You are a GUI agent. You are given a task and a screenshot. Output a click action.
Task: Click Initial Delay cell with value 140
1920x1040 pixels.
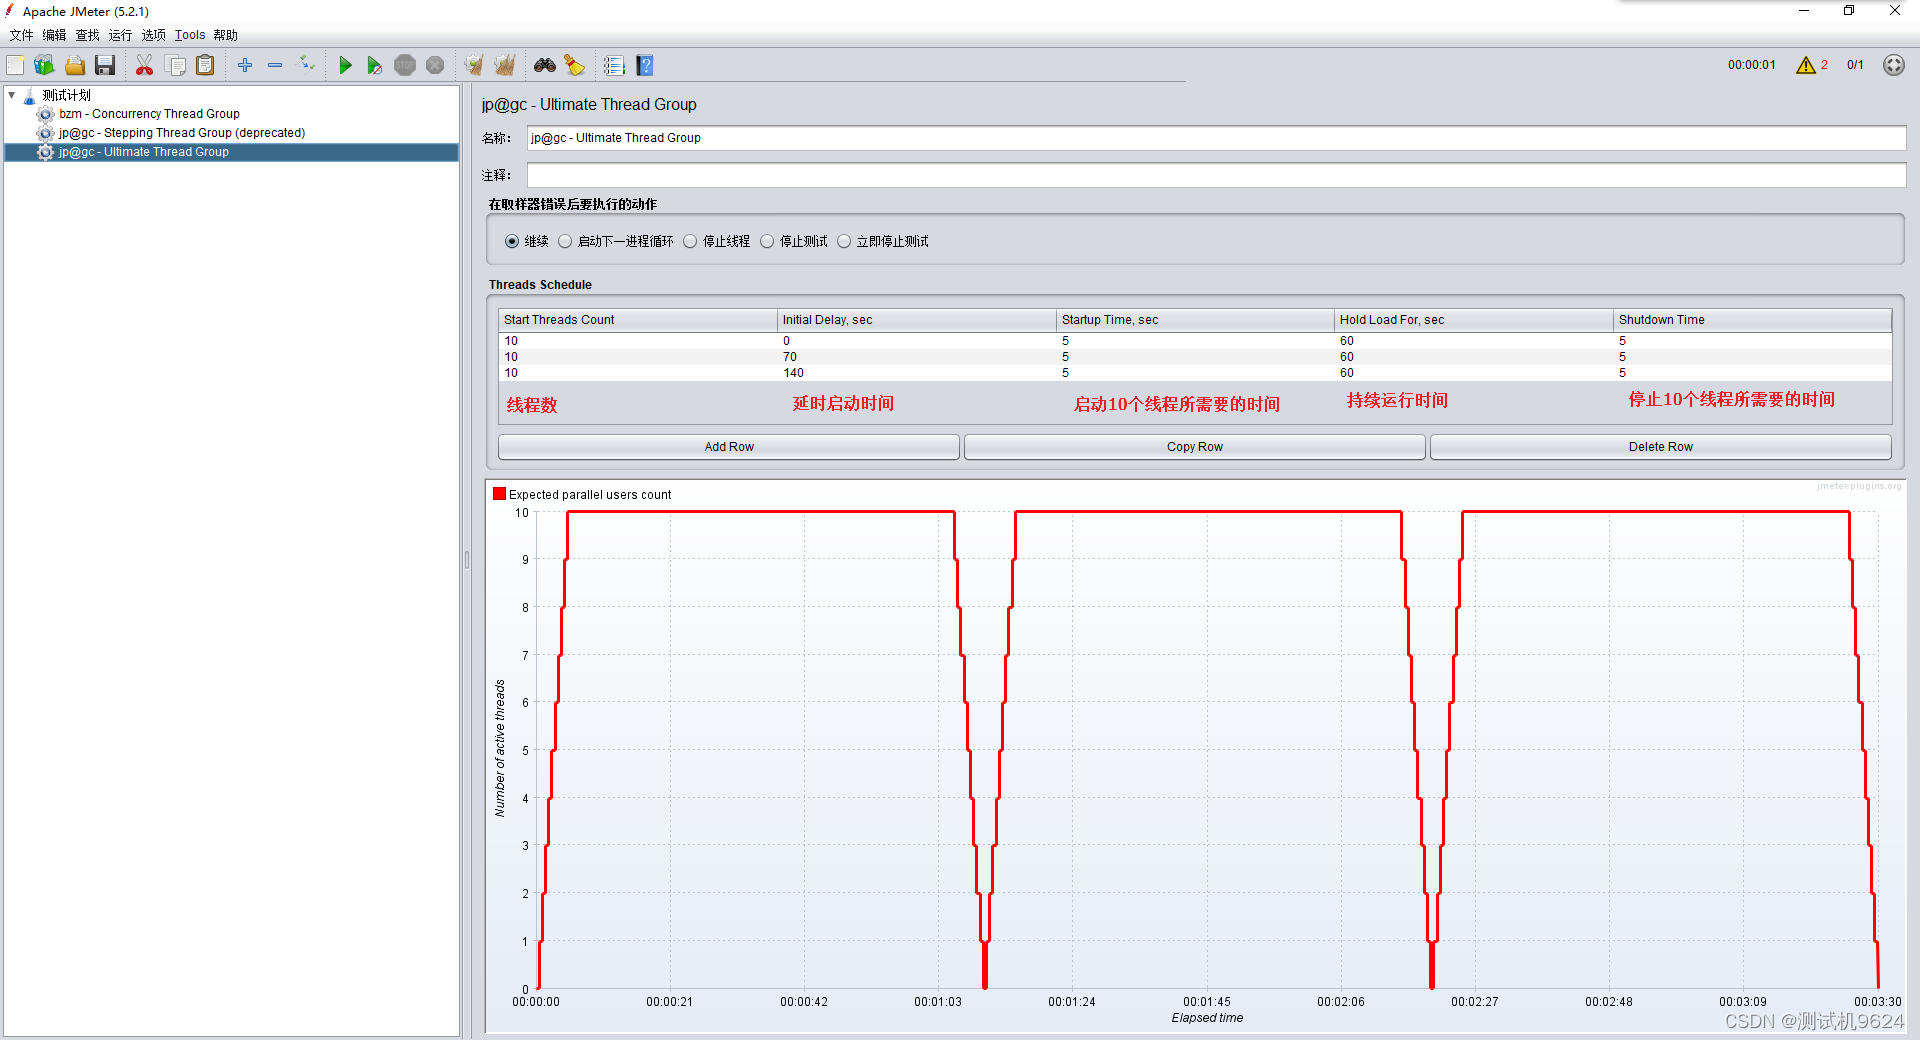click(917, 373)
